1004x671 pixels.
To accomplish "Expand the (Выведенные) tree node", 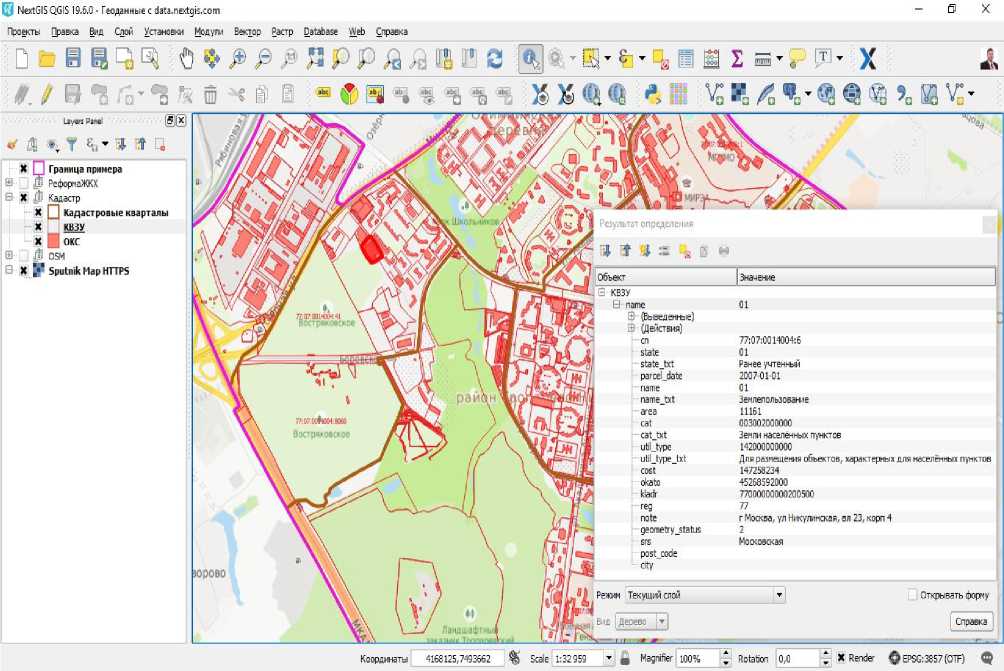I will pos(632,316).
